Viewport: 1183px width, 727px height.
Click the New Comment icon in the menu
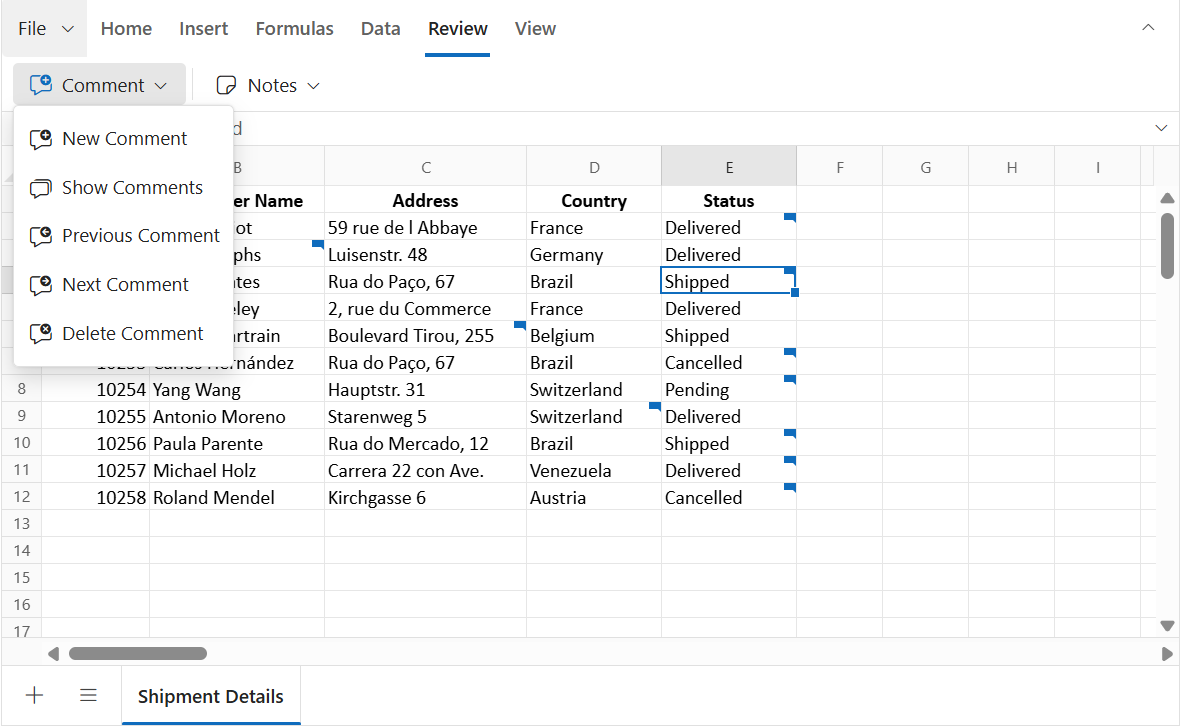tap(41, 139)
